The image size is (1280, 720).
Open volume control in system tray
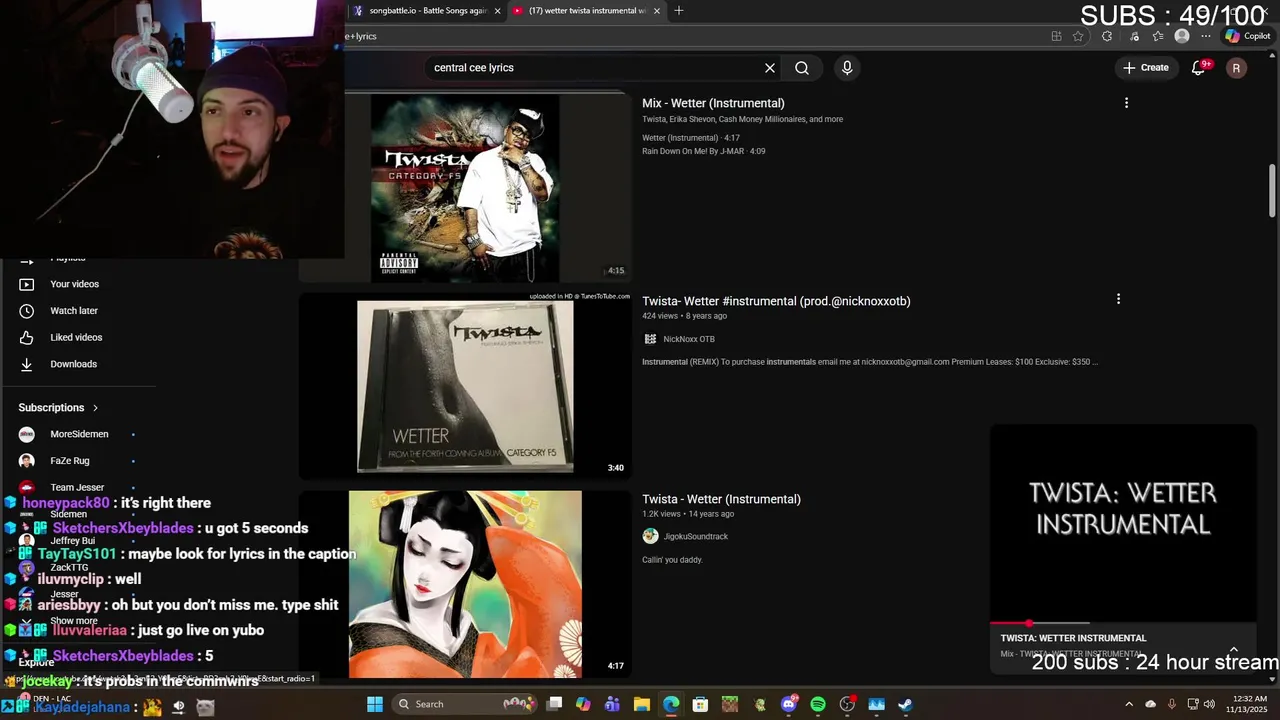pos(1210,704)
